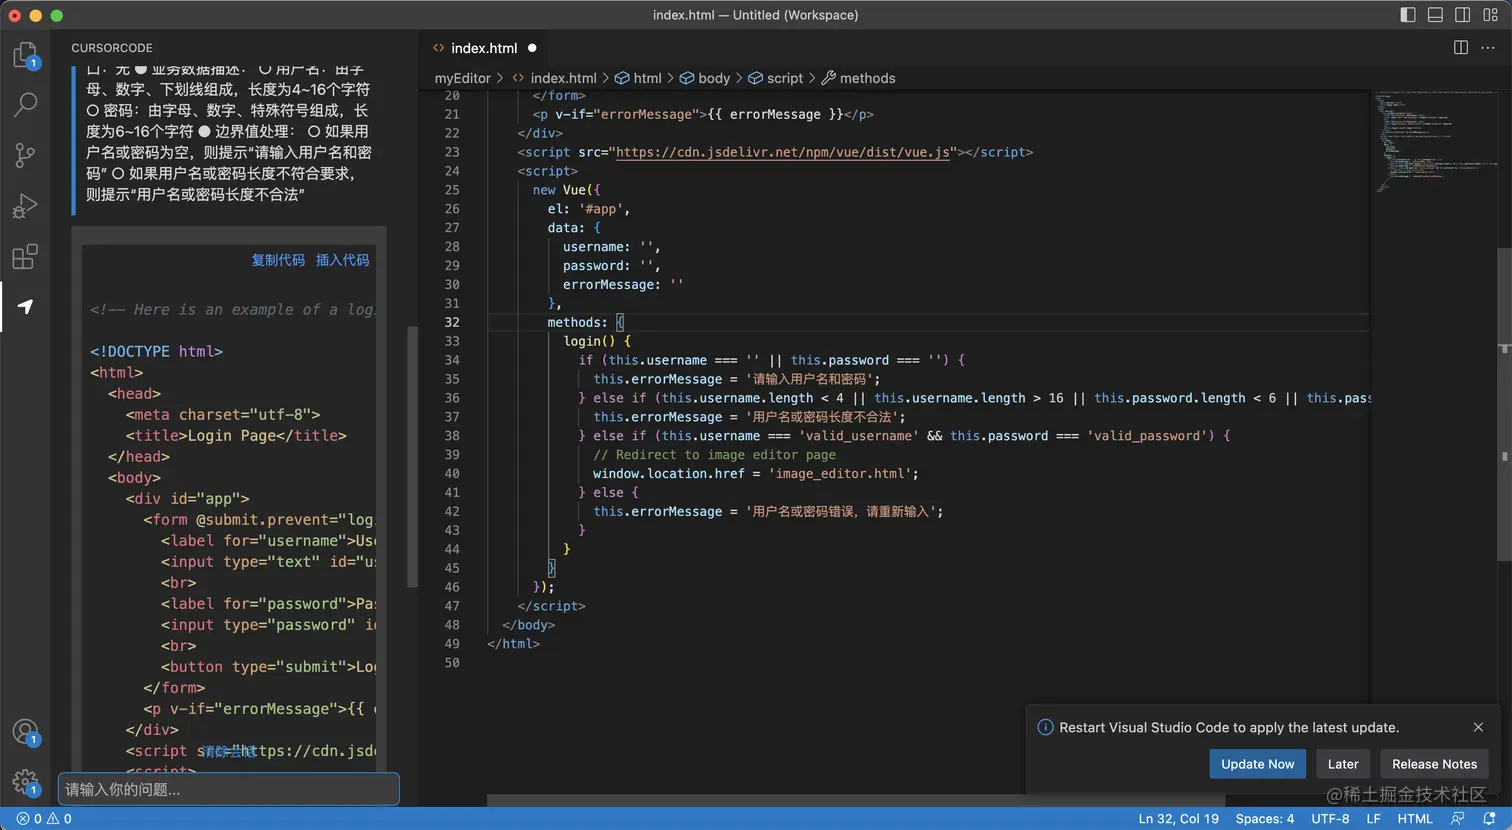Click Update Now button
The image size is (1512, 830).
pyautogui.click(x=1258, y=764)
